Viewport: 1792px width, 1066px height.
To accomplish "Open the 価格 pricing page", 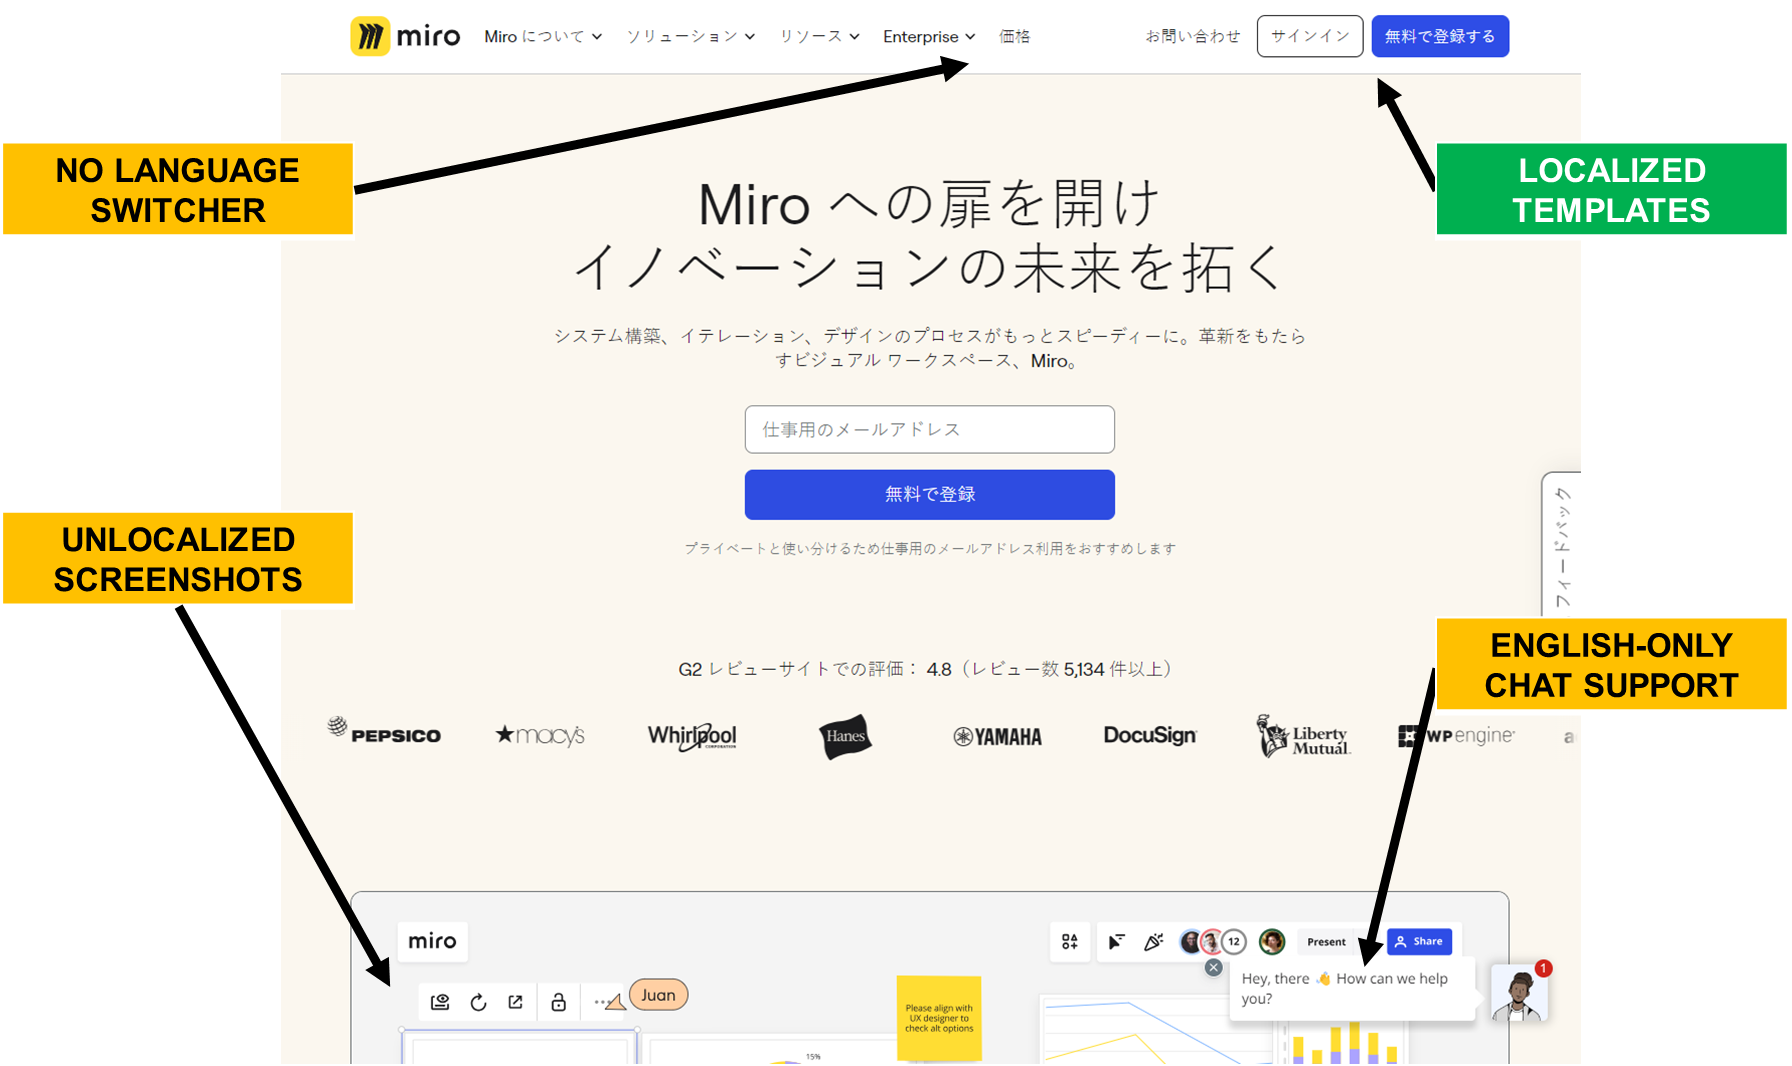I will point(1014,36).
